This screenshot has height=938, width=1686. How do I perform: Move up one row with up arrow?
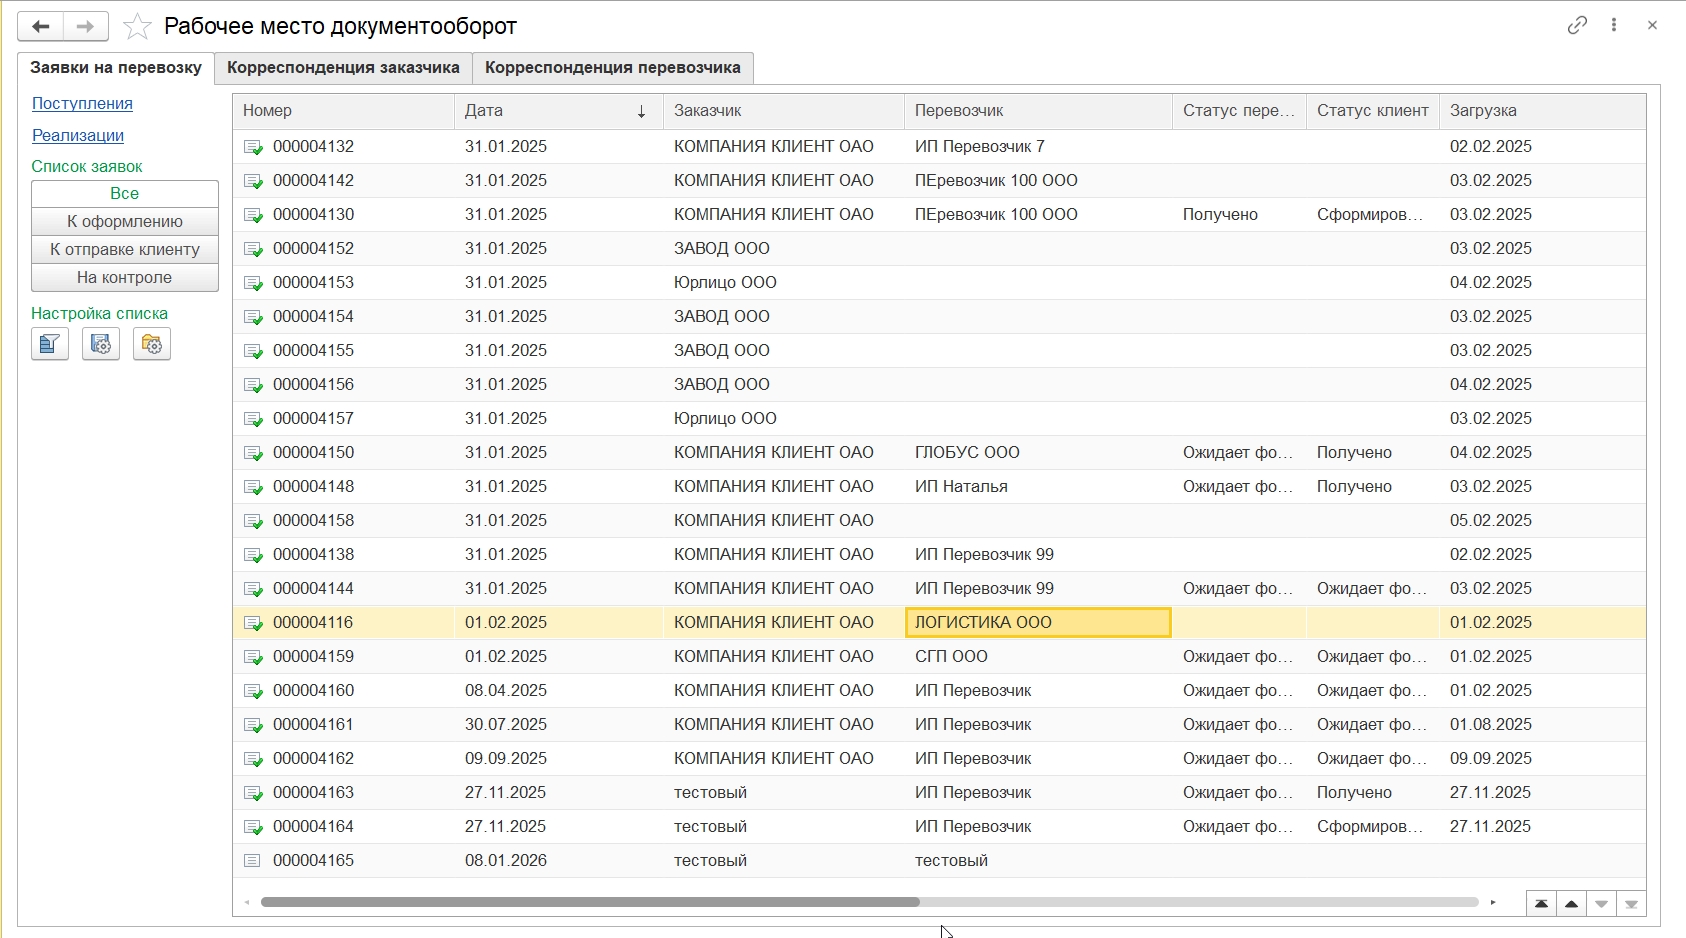(1571, 904)
